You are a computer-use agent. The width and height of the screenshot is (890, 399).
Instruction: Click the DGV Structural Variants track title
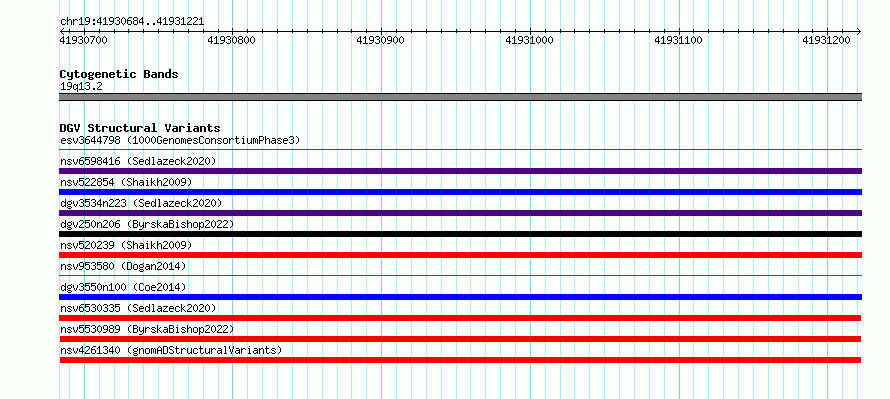click(140, 128)
